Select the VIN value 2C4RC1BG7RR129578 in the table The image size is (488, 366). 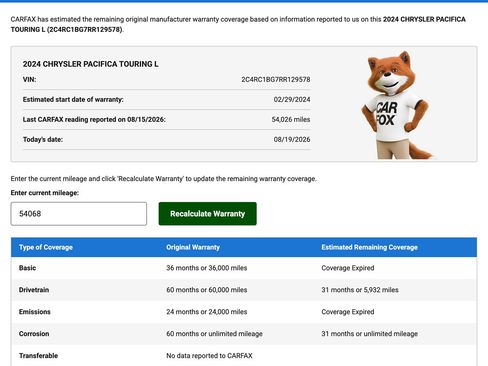tap(276, 79)
